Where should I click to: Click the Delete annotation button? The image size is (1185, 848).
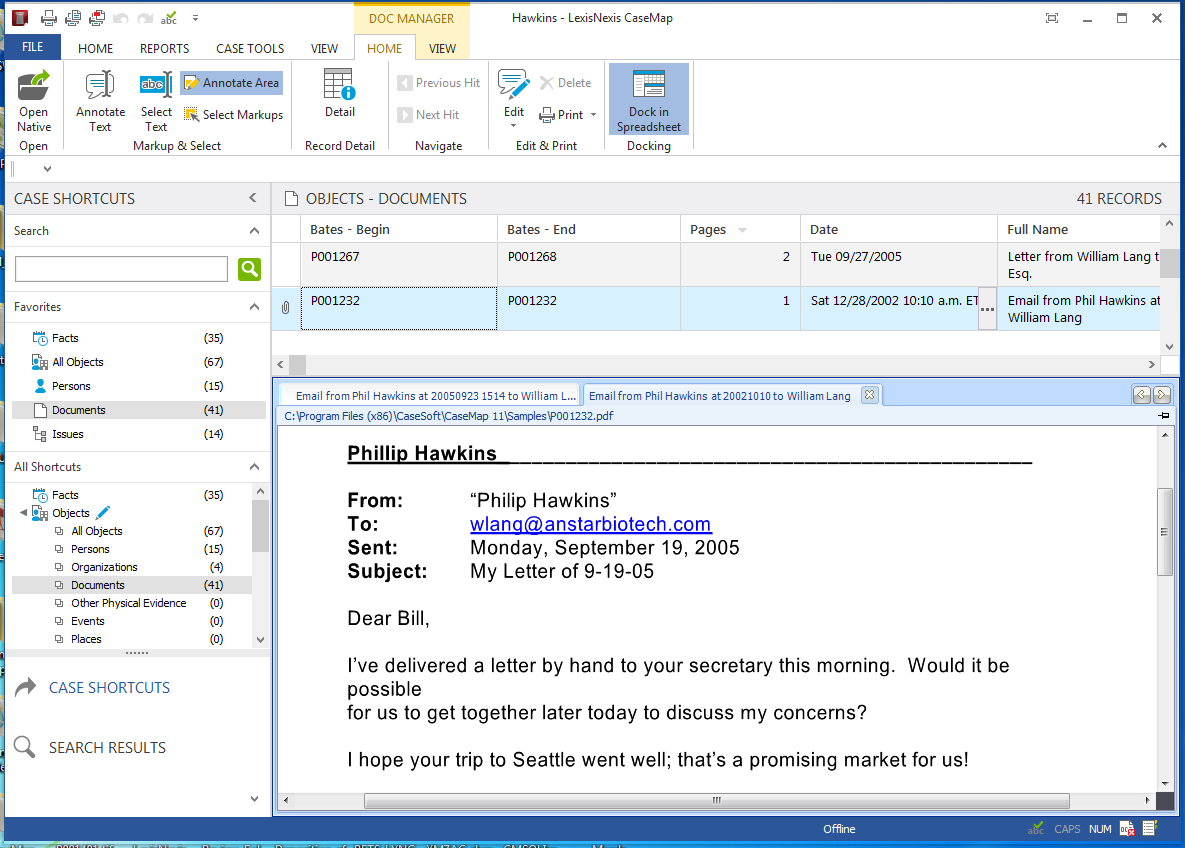click(565, 82)
